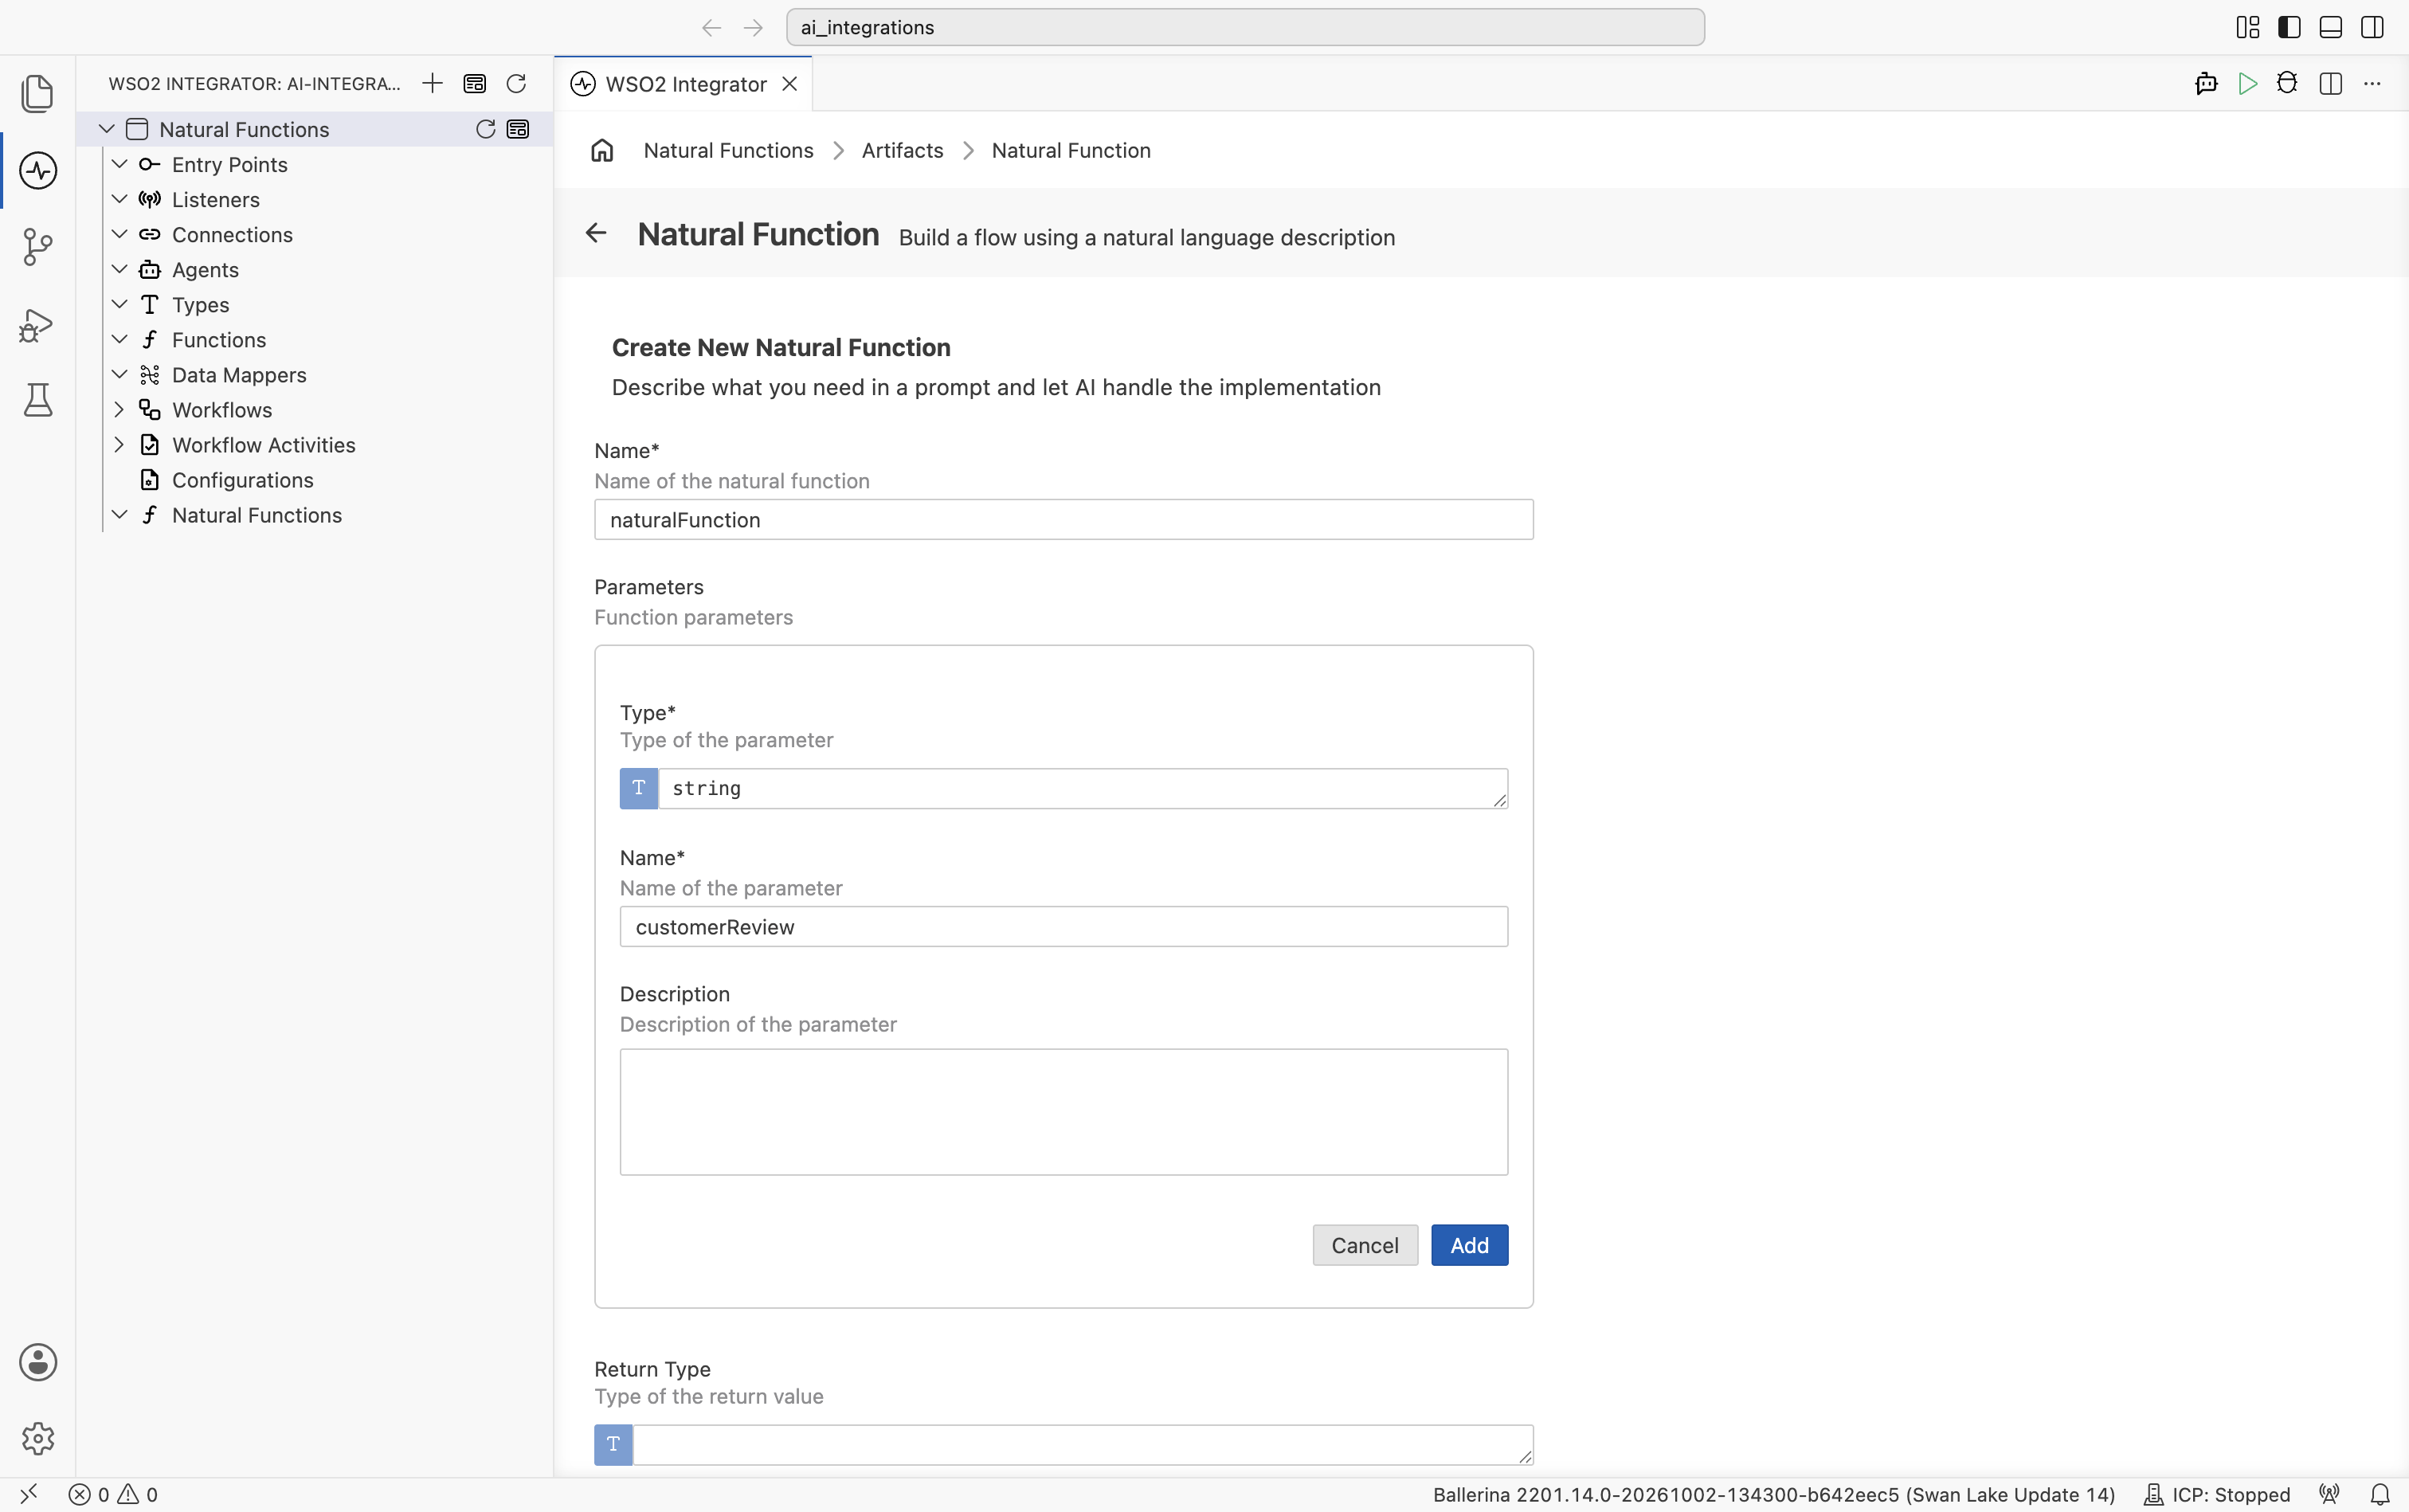
Task: Click the overview icon beside the plus in panel header
Action: (x=475, y=83)
